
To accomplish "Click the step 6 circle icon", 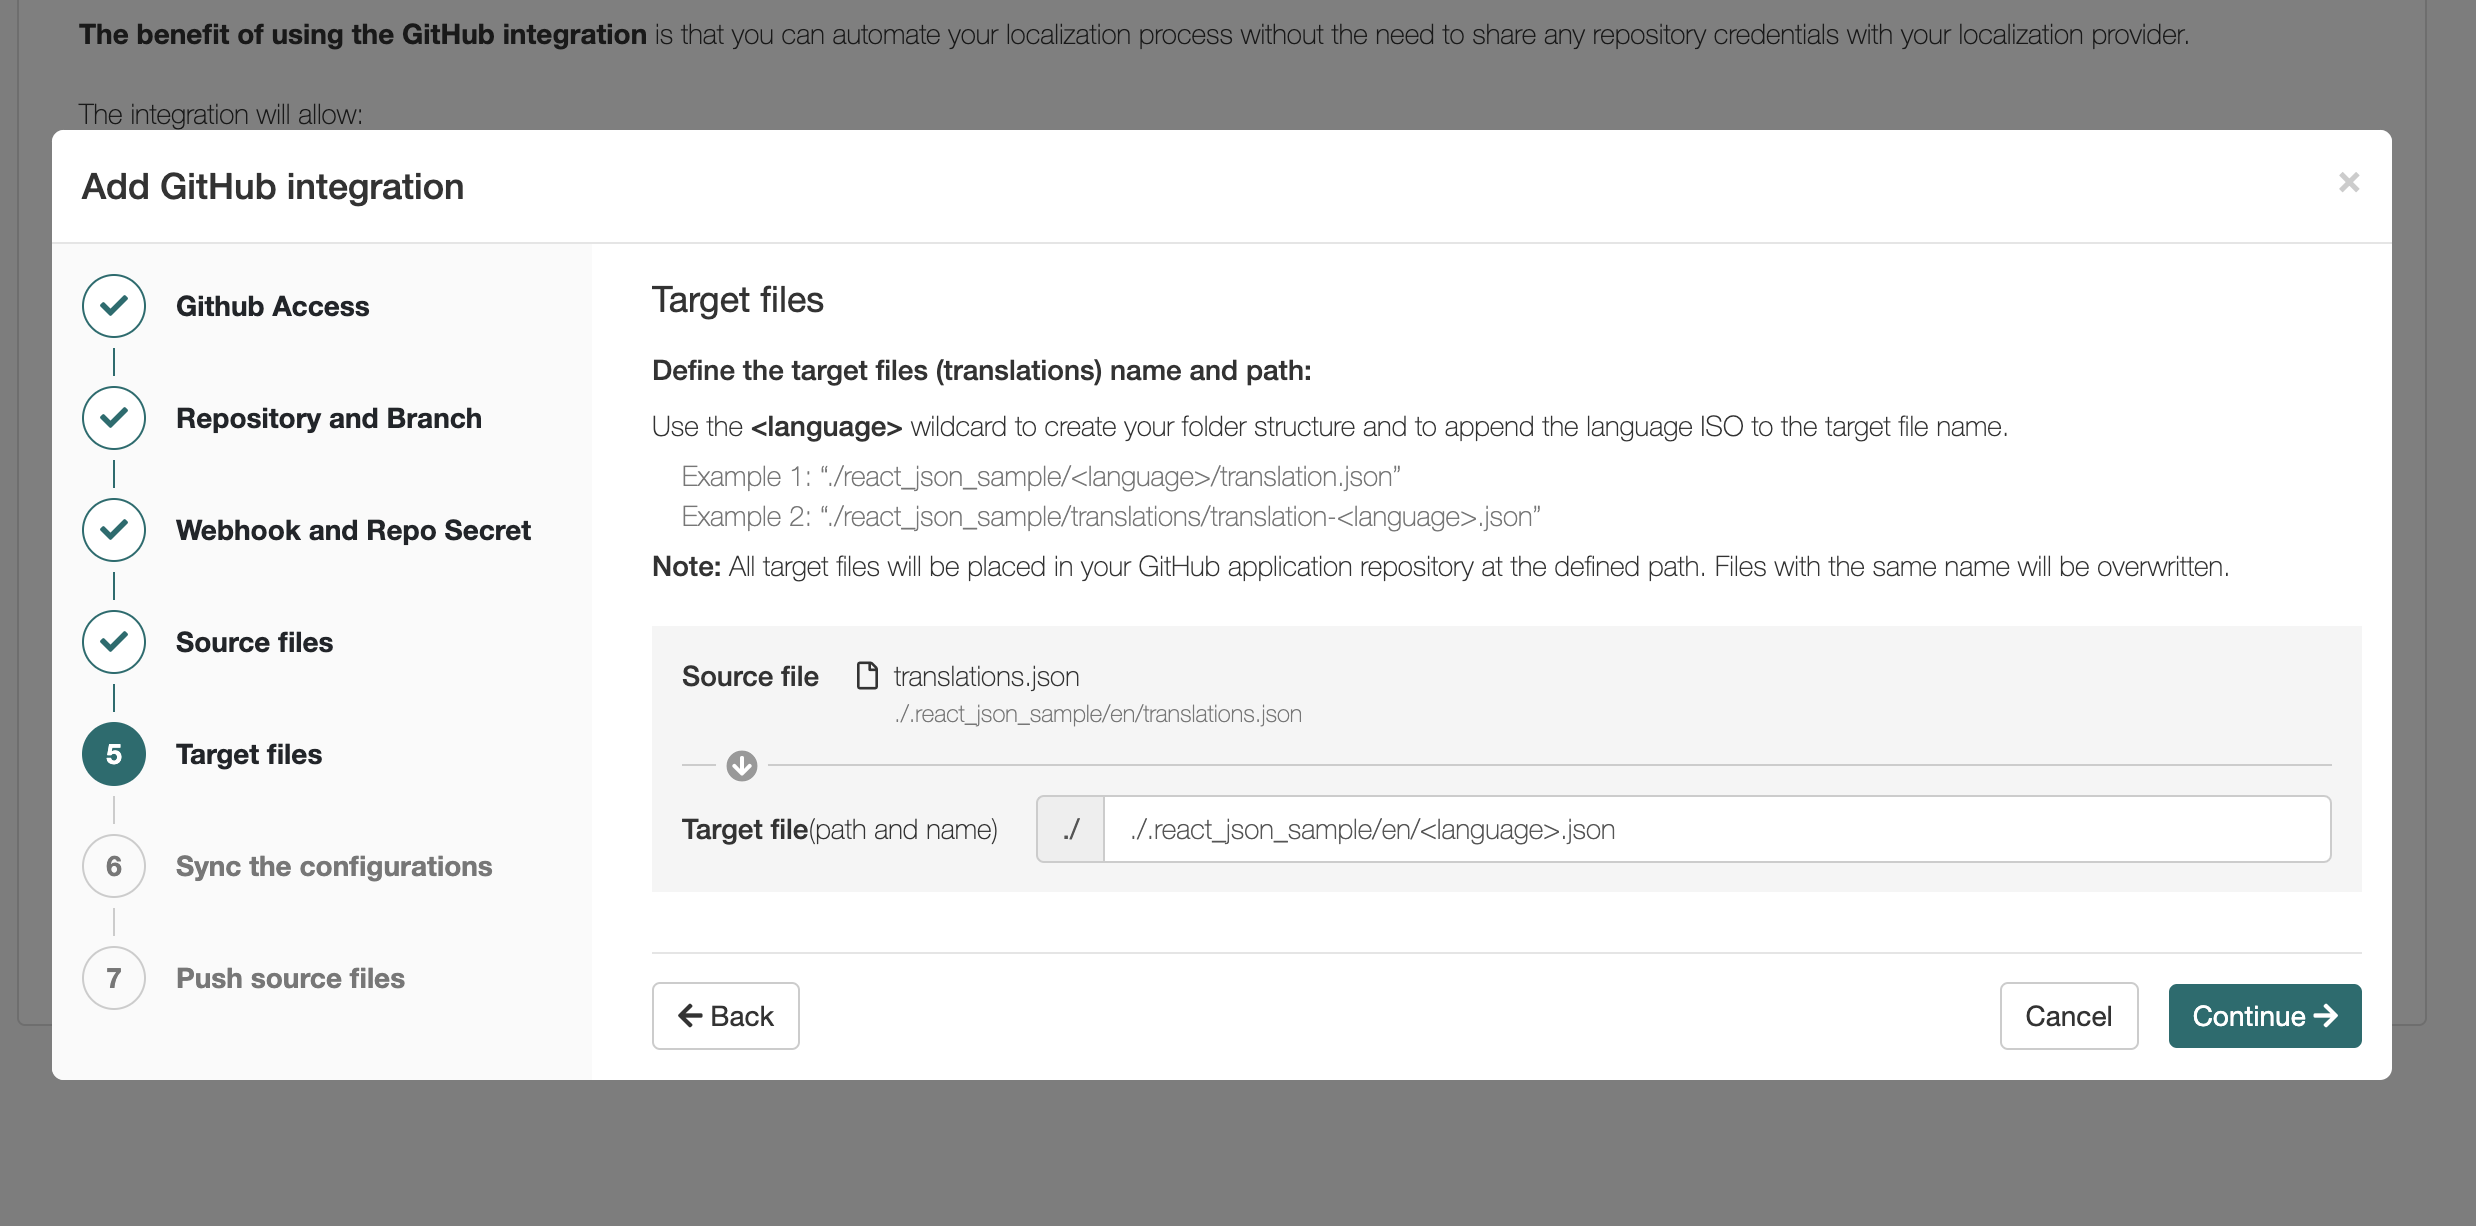I will (114, 866).
